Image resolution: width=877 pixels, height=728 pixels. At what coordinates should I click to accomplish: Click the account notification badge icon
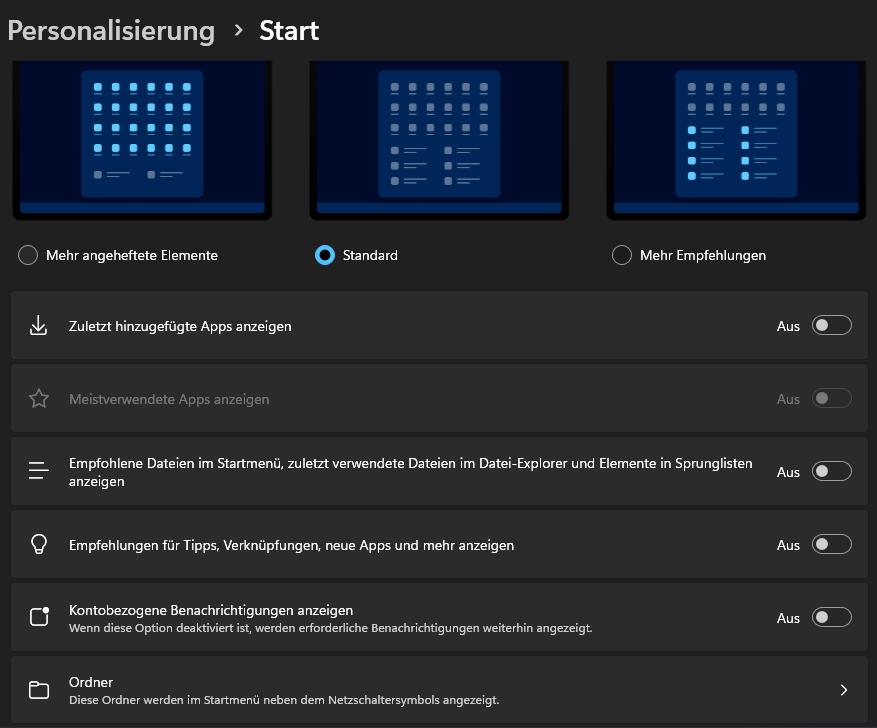coord(39,616)
